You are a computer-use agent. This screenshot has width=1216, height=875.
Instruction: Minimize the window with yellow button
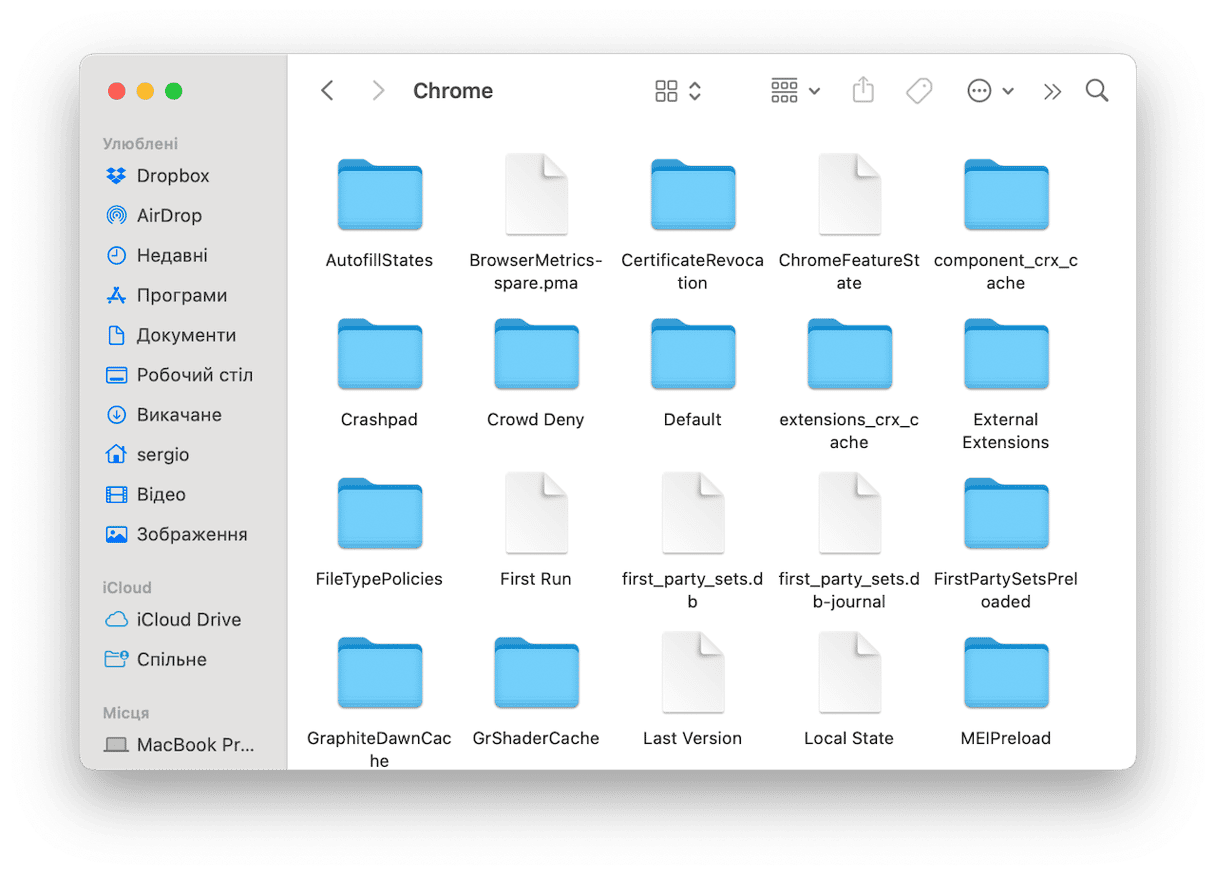tap(145, 91)
